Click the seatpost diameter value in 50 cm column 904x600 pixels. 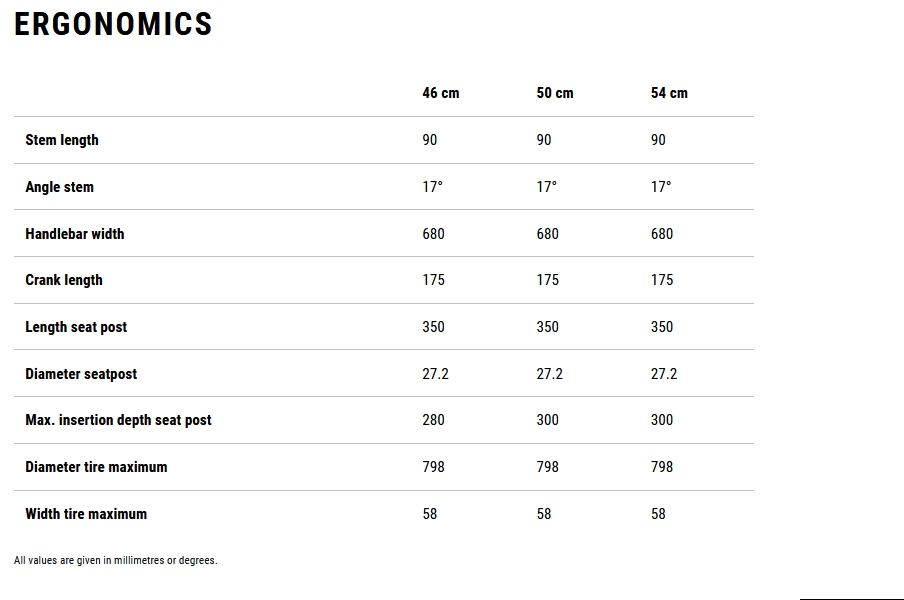(549, 374)
